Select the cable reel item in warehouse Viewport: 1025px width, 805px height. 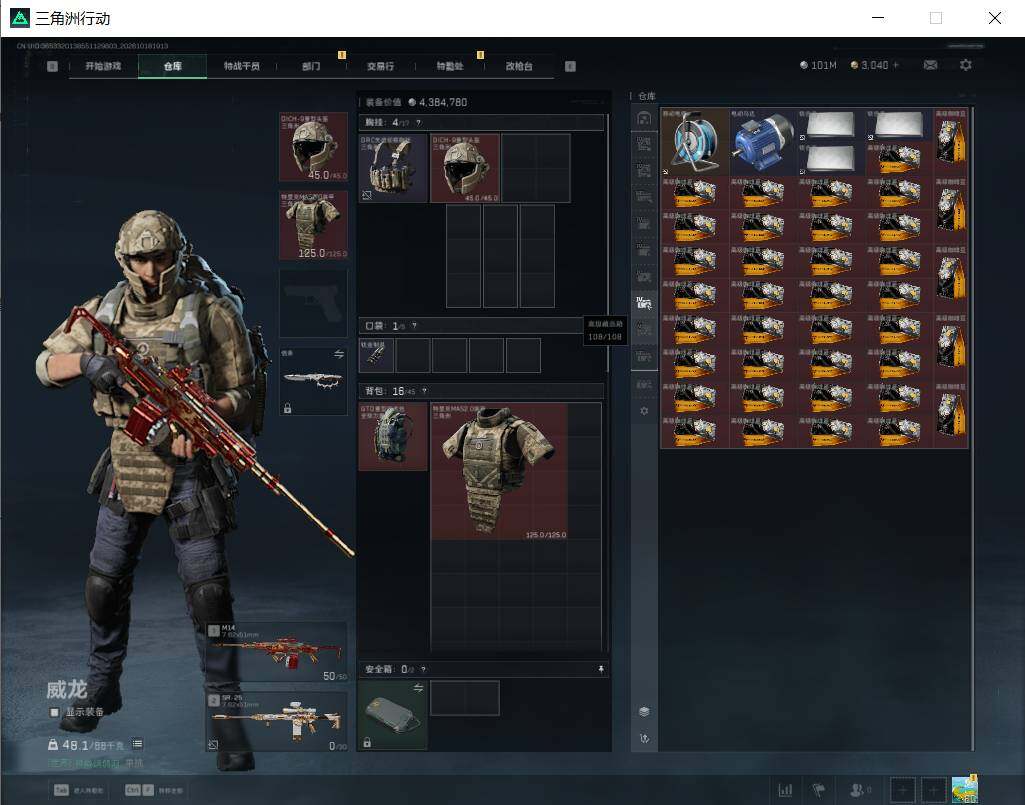[x=695, y=142]
